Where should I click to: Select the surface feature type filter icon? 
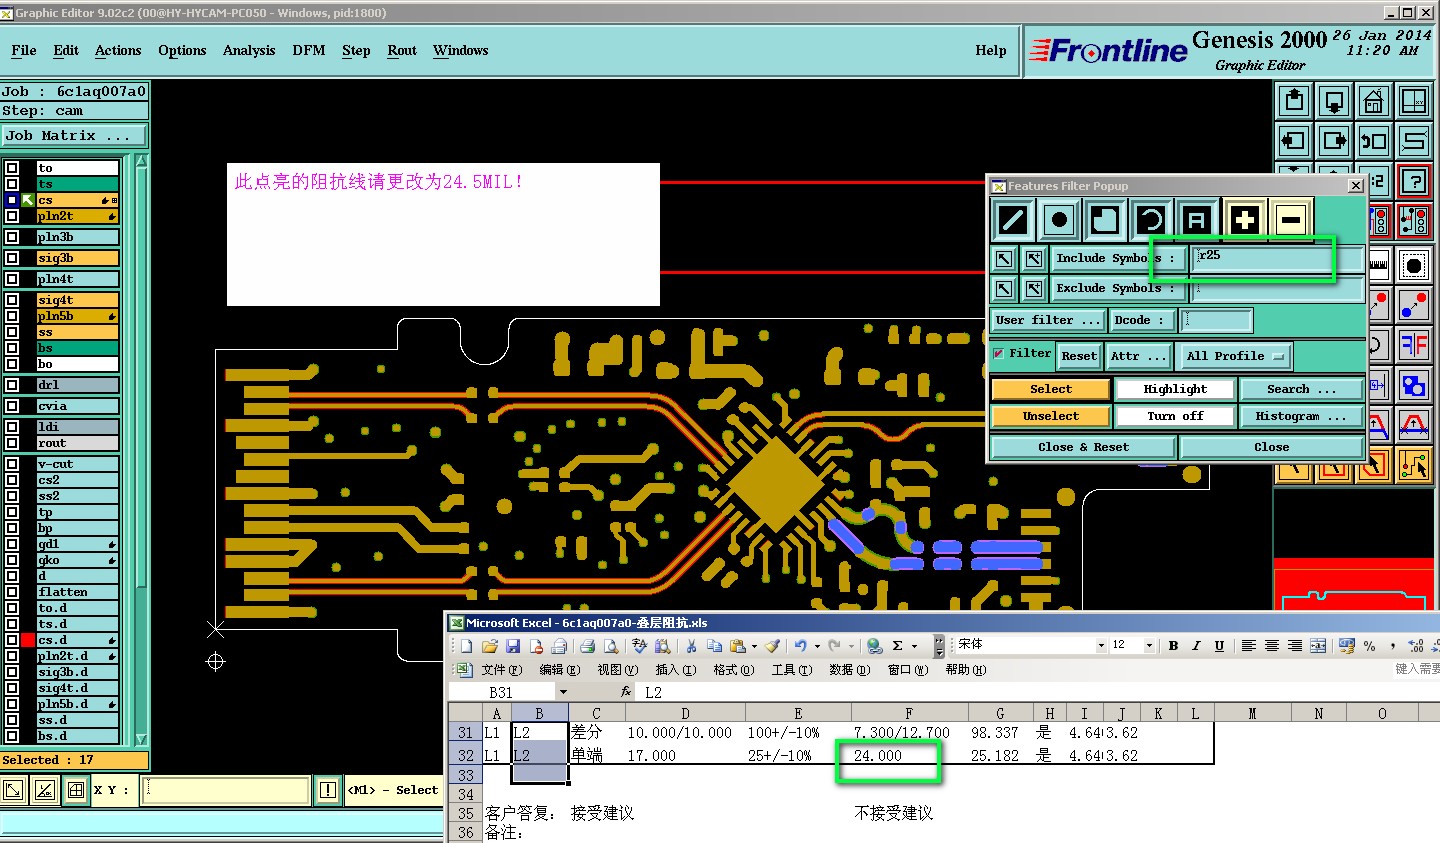pos(1104,220)
